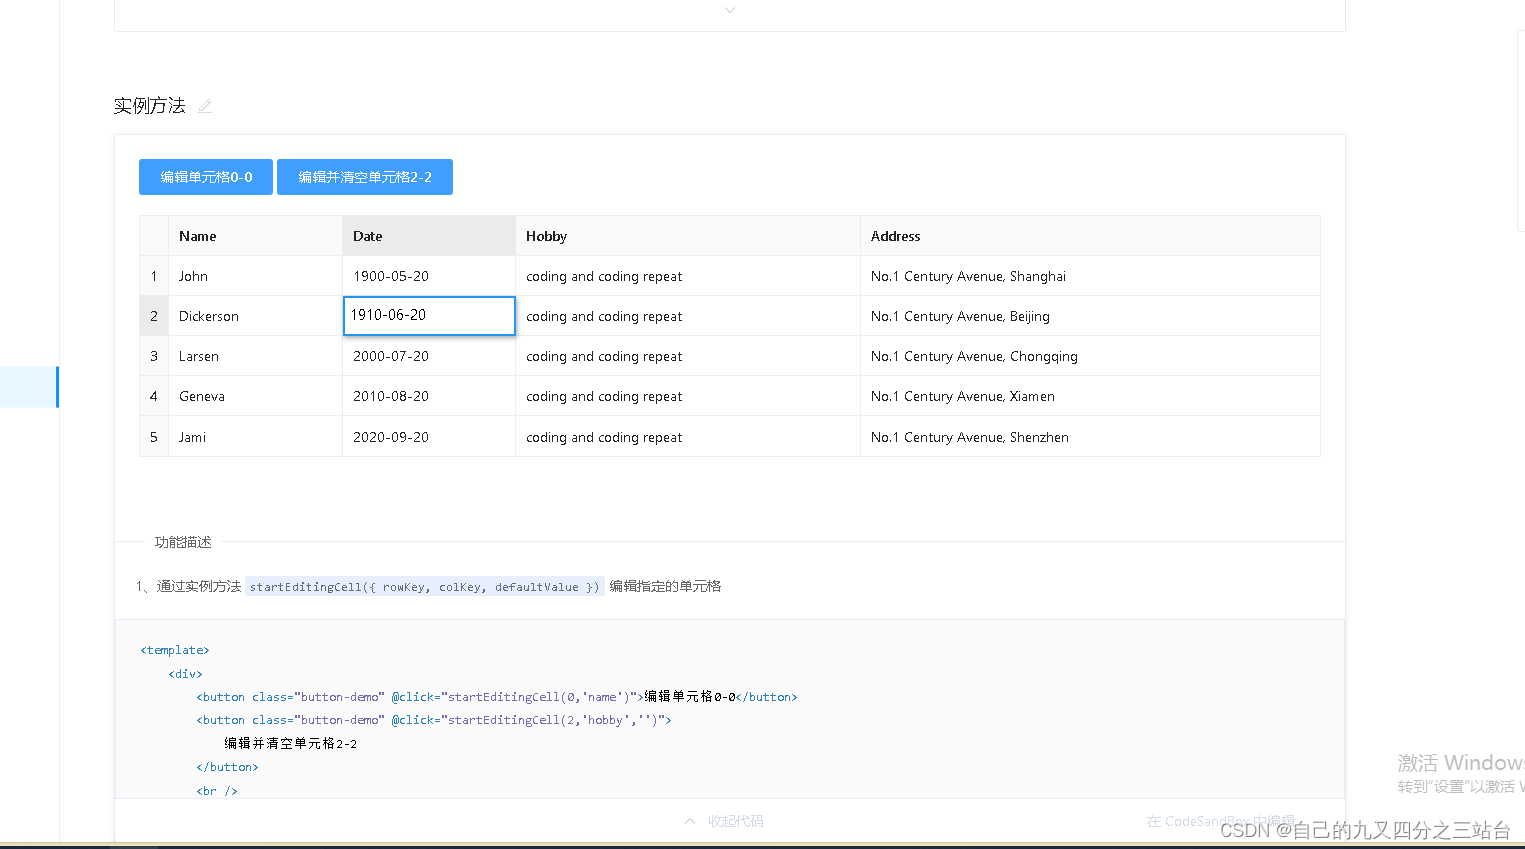Click the 编辑单元格0-0 button
This screenshot has width=1525, height=849.
206,177
